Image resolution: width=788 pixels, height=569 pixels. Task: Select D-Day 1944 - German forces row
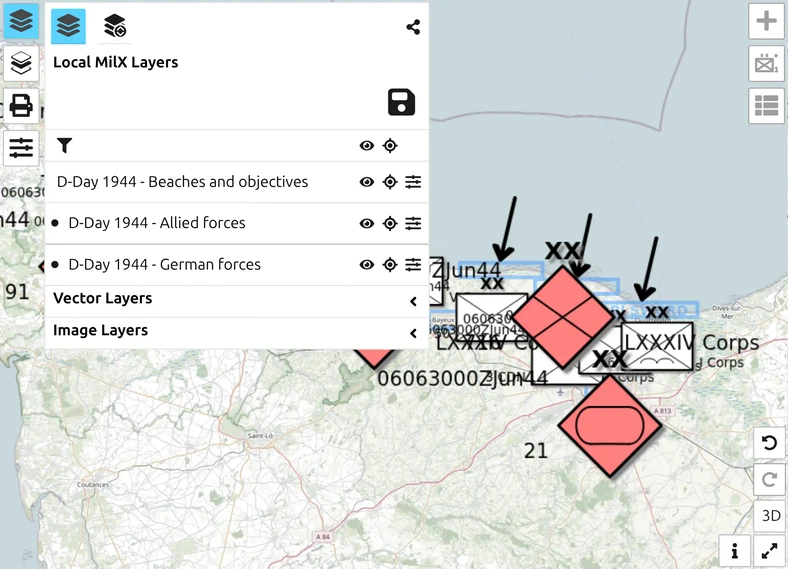point(237,265)
